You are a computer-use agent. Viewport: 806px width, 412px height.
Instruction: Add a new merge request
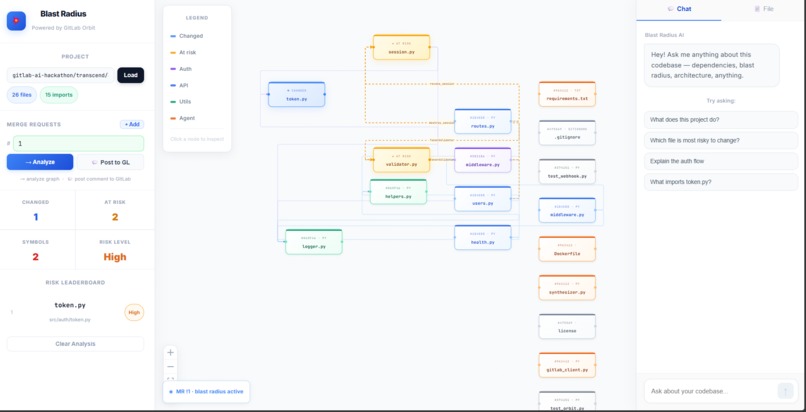point(132,124)
